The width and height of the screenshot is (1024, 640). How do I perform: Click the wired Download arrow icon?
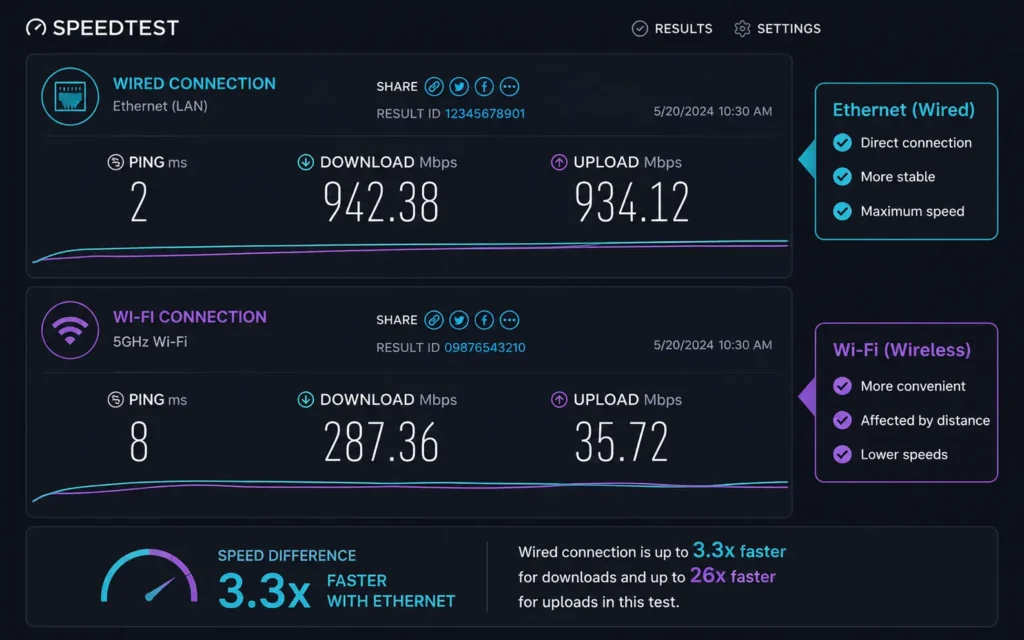(306, 162)
